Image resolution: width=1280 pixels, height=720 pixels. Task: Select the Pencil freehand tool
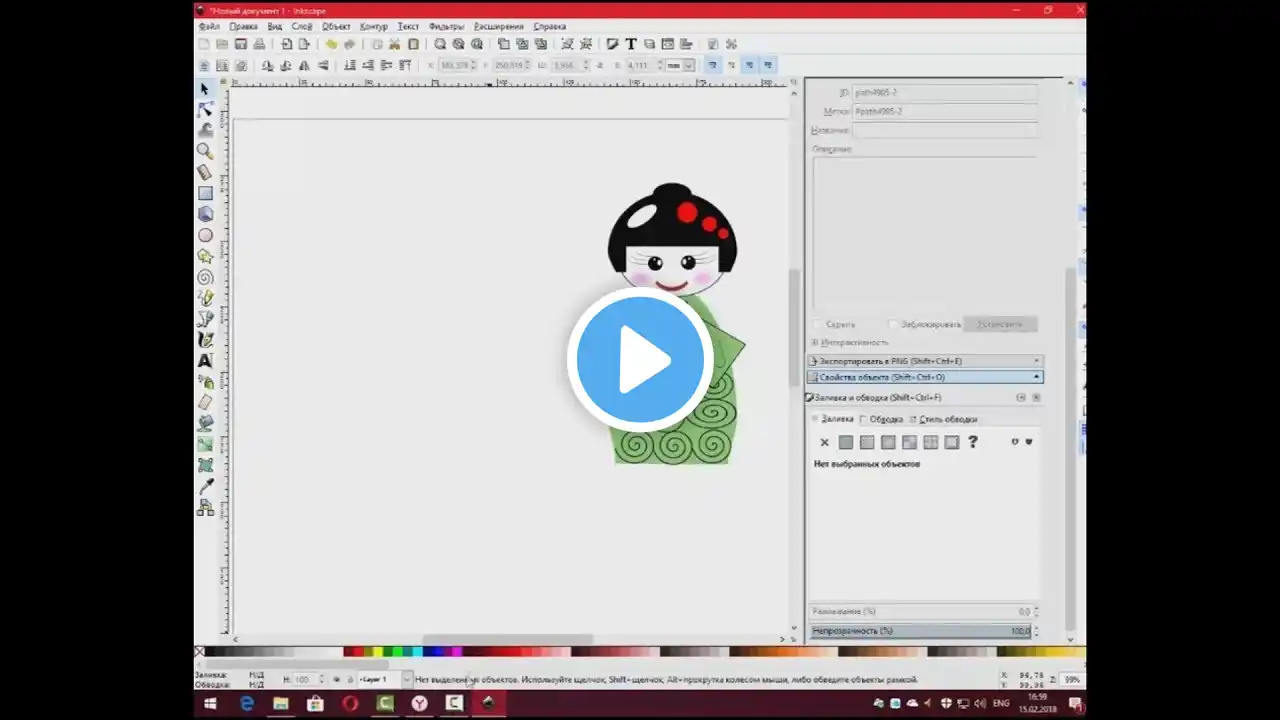click(205, 298)
